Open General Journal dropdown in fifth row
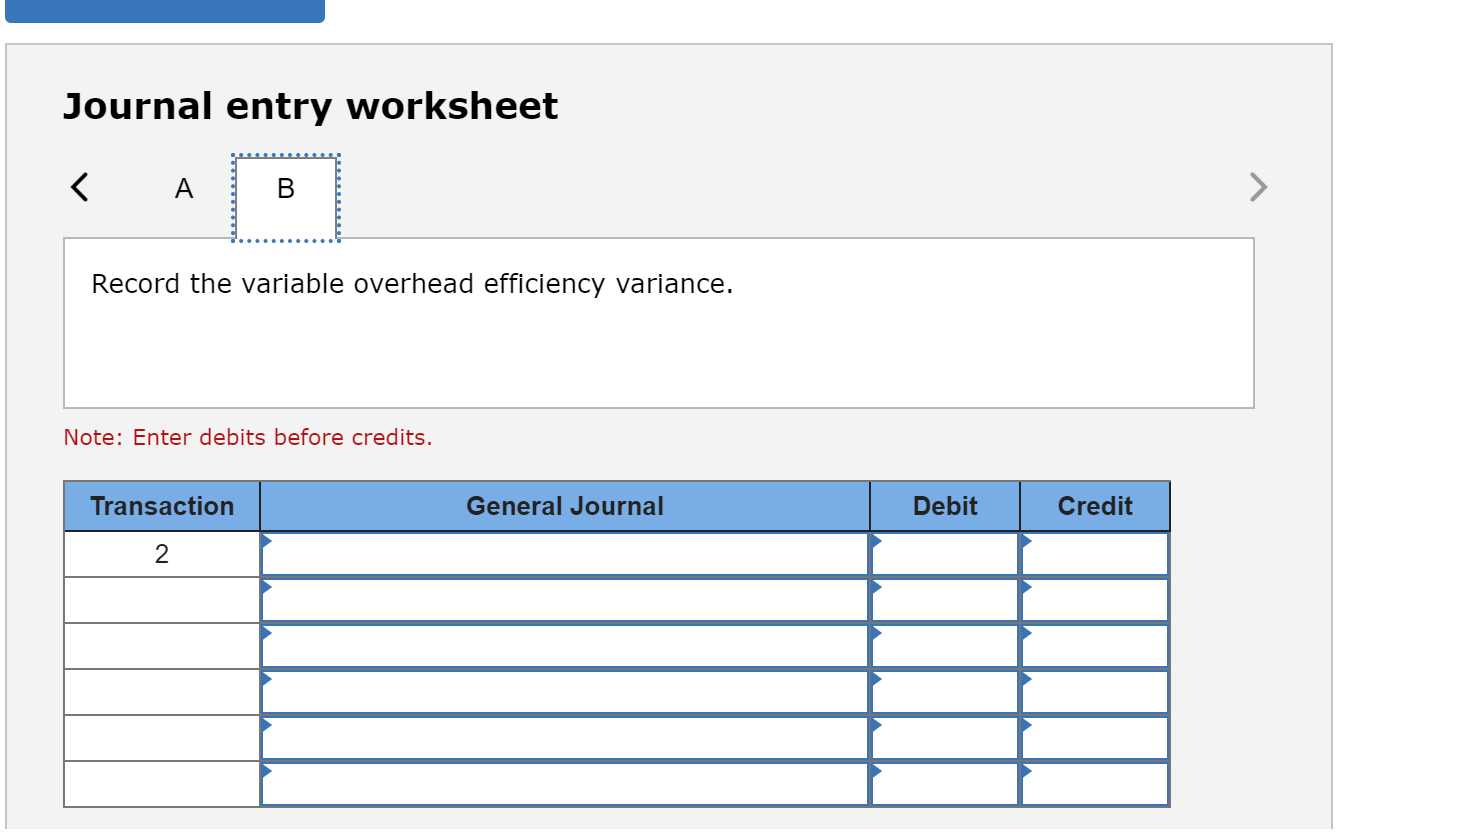This screenshot has height=837, width=1482. [x=565, y=738]
